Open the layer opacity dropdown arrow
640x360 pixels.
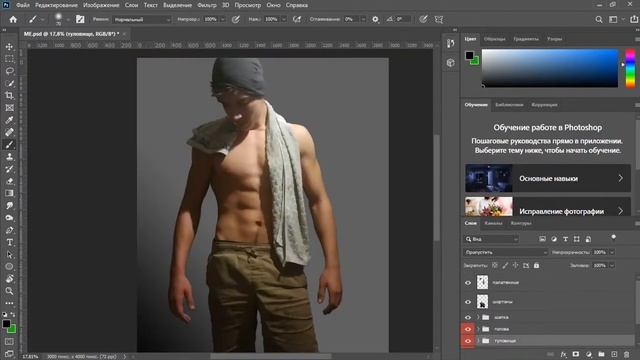pos(612,252)
